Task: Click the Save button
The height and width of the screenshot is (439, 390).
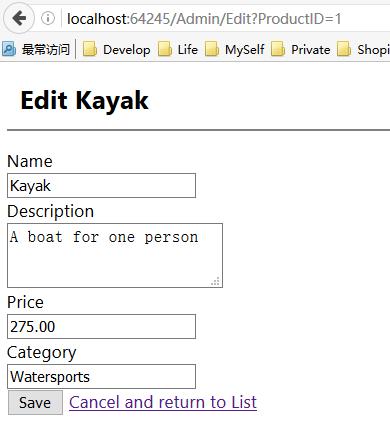Action: 35,403
